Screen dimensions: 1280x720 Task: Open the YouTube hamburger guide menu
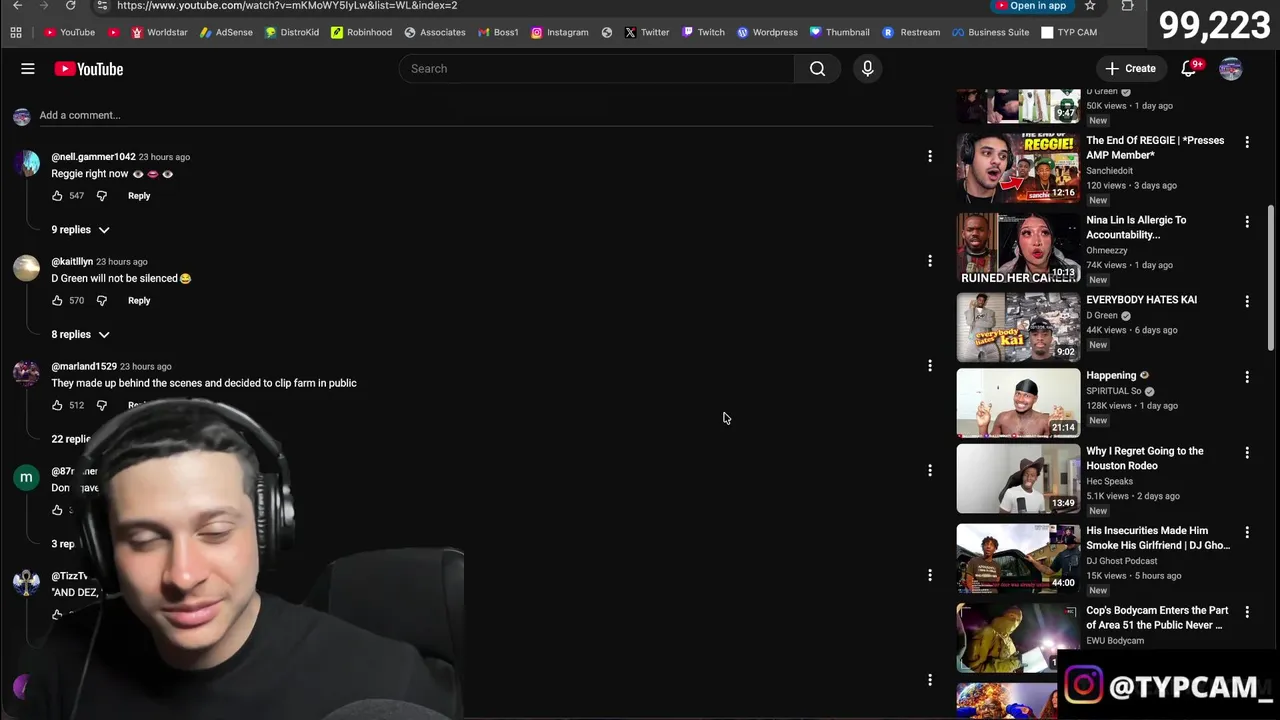point(28,69)
